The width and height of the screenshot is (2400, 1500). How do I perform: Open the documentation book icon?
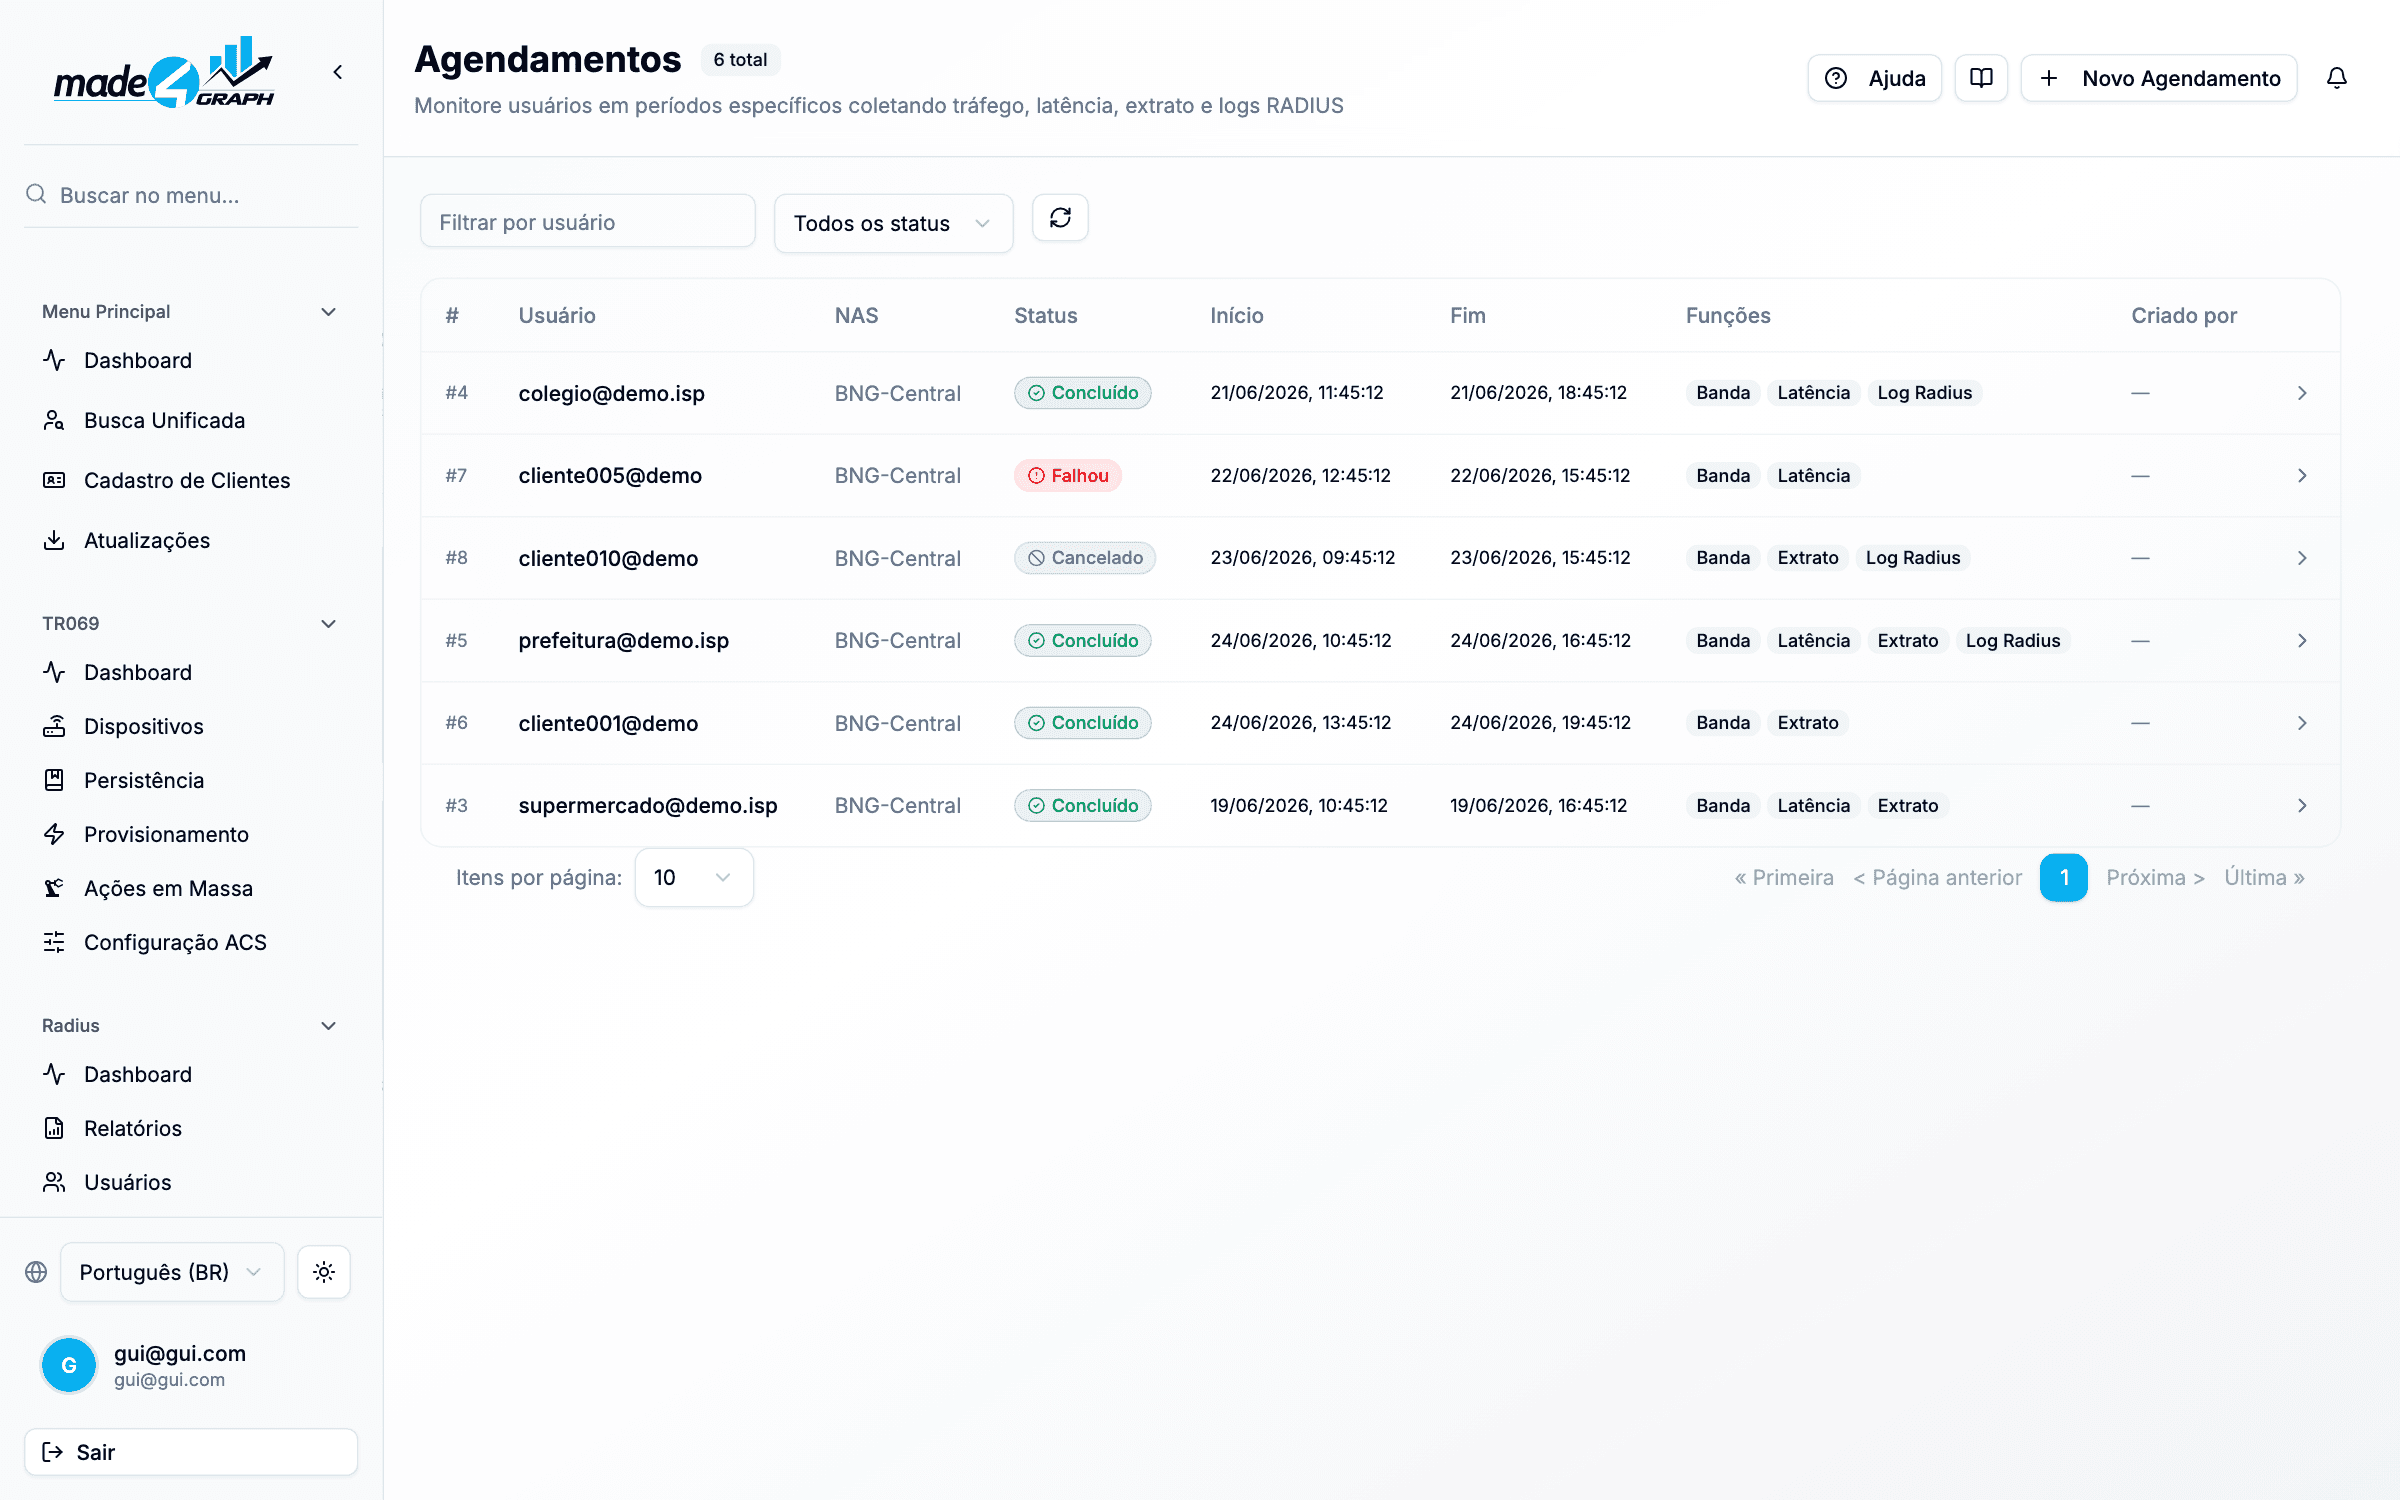click(1981, 78)
